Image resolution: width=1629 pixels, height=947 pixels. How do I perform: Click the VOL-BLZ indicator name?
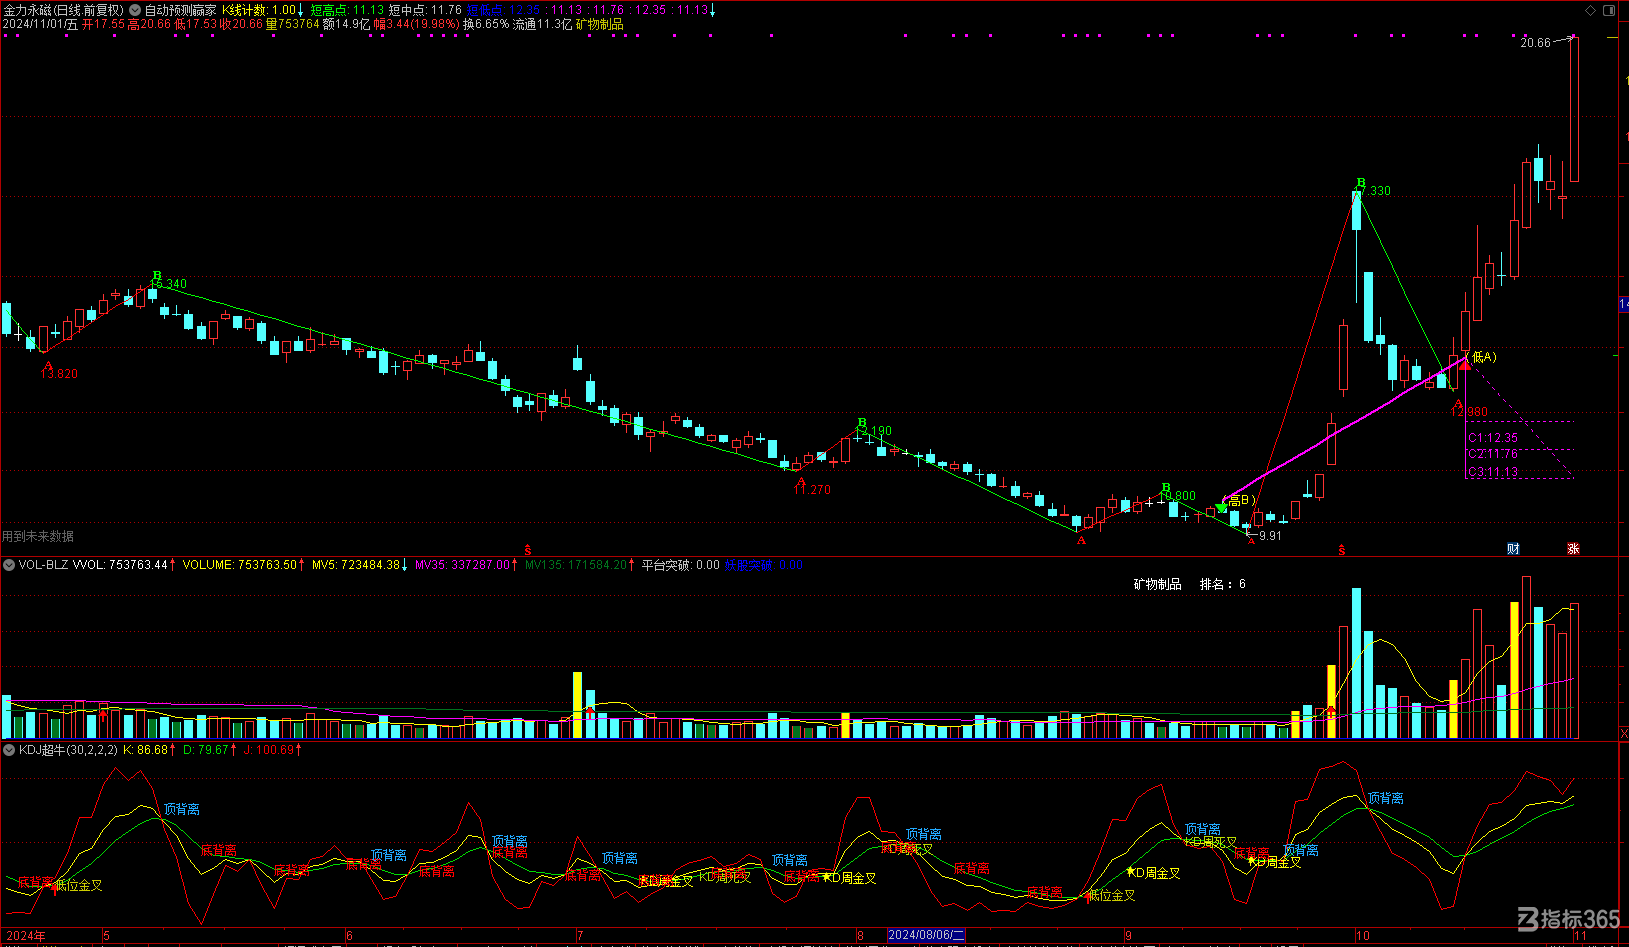click(43, 565)
